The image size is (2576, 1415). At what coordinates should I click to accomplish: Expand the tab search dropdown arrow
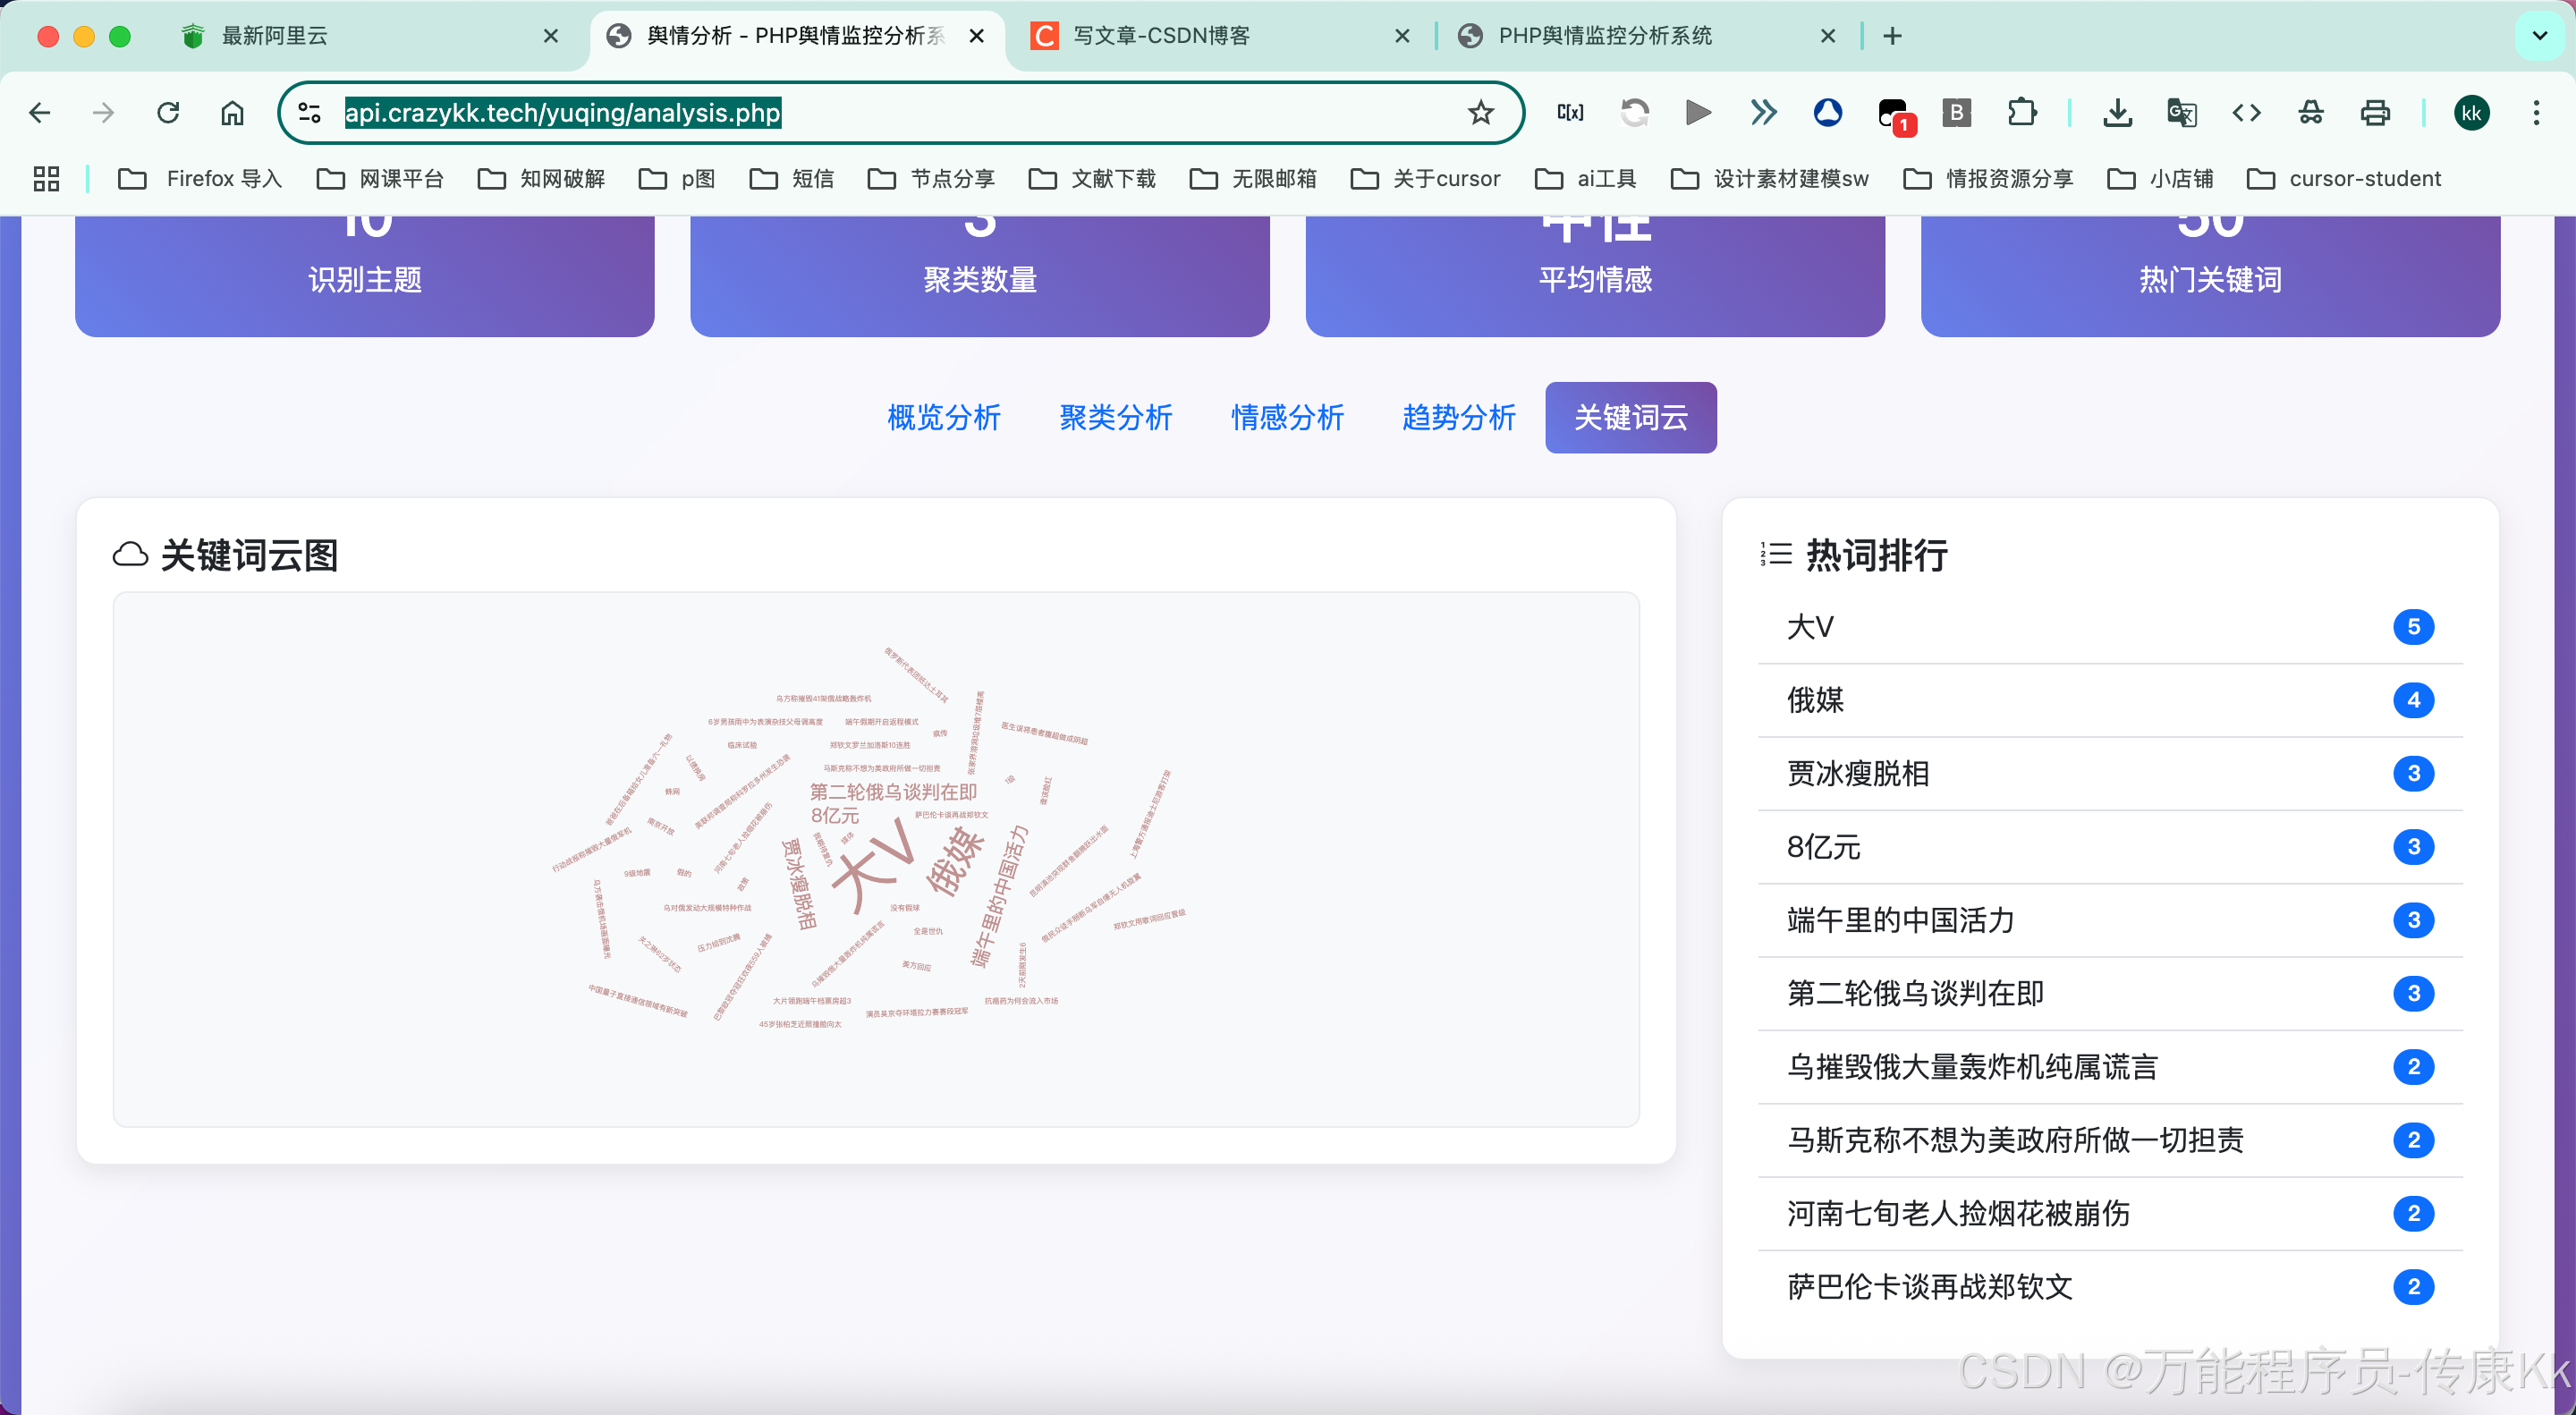[x=2539, y=36]
